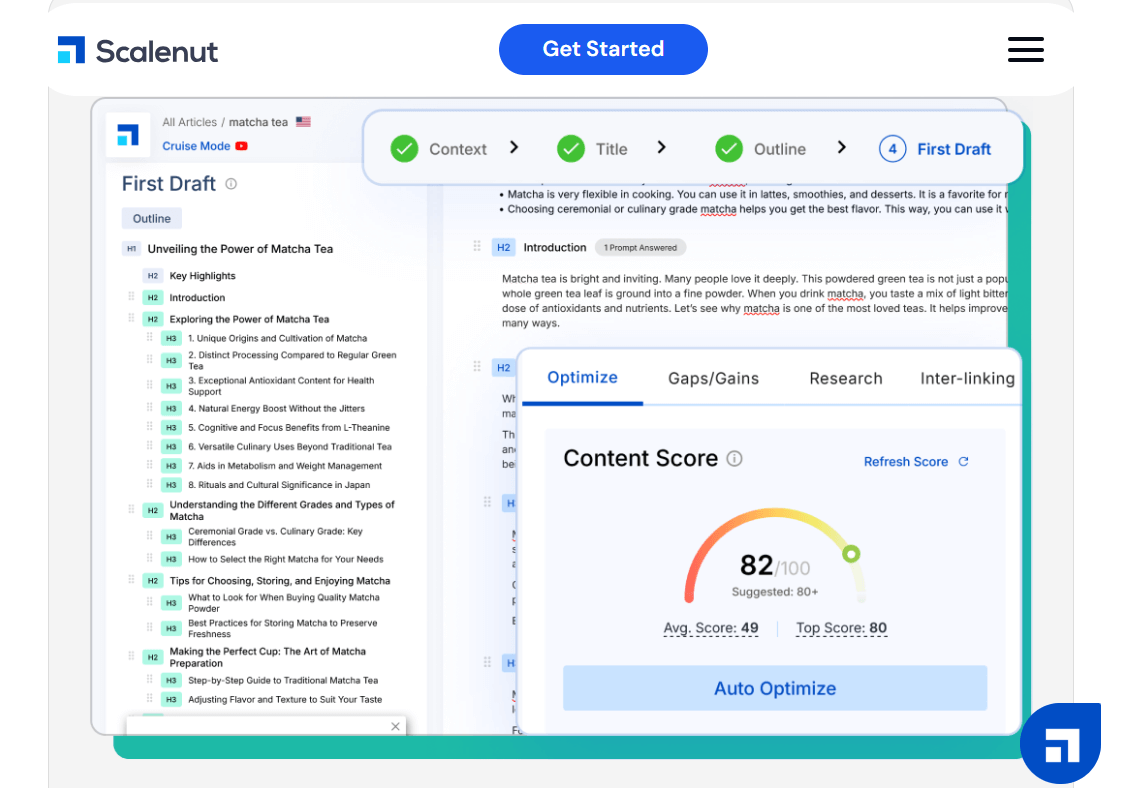Open the blue Scalenut chat widget
Viewport: 1121px width, 788px height.
pos(1060,743)
